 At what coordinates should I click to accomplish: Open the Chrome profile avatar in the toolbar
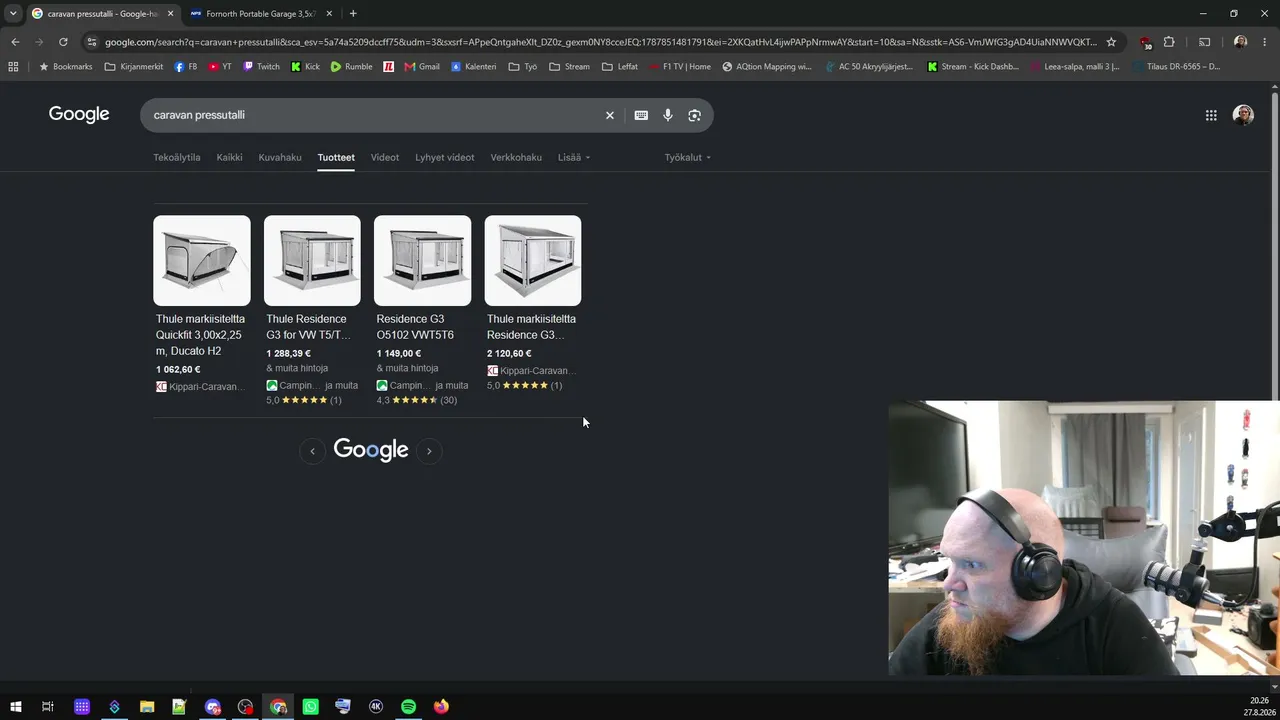(x=1240, y=42)
